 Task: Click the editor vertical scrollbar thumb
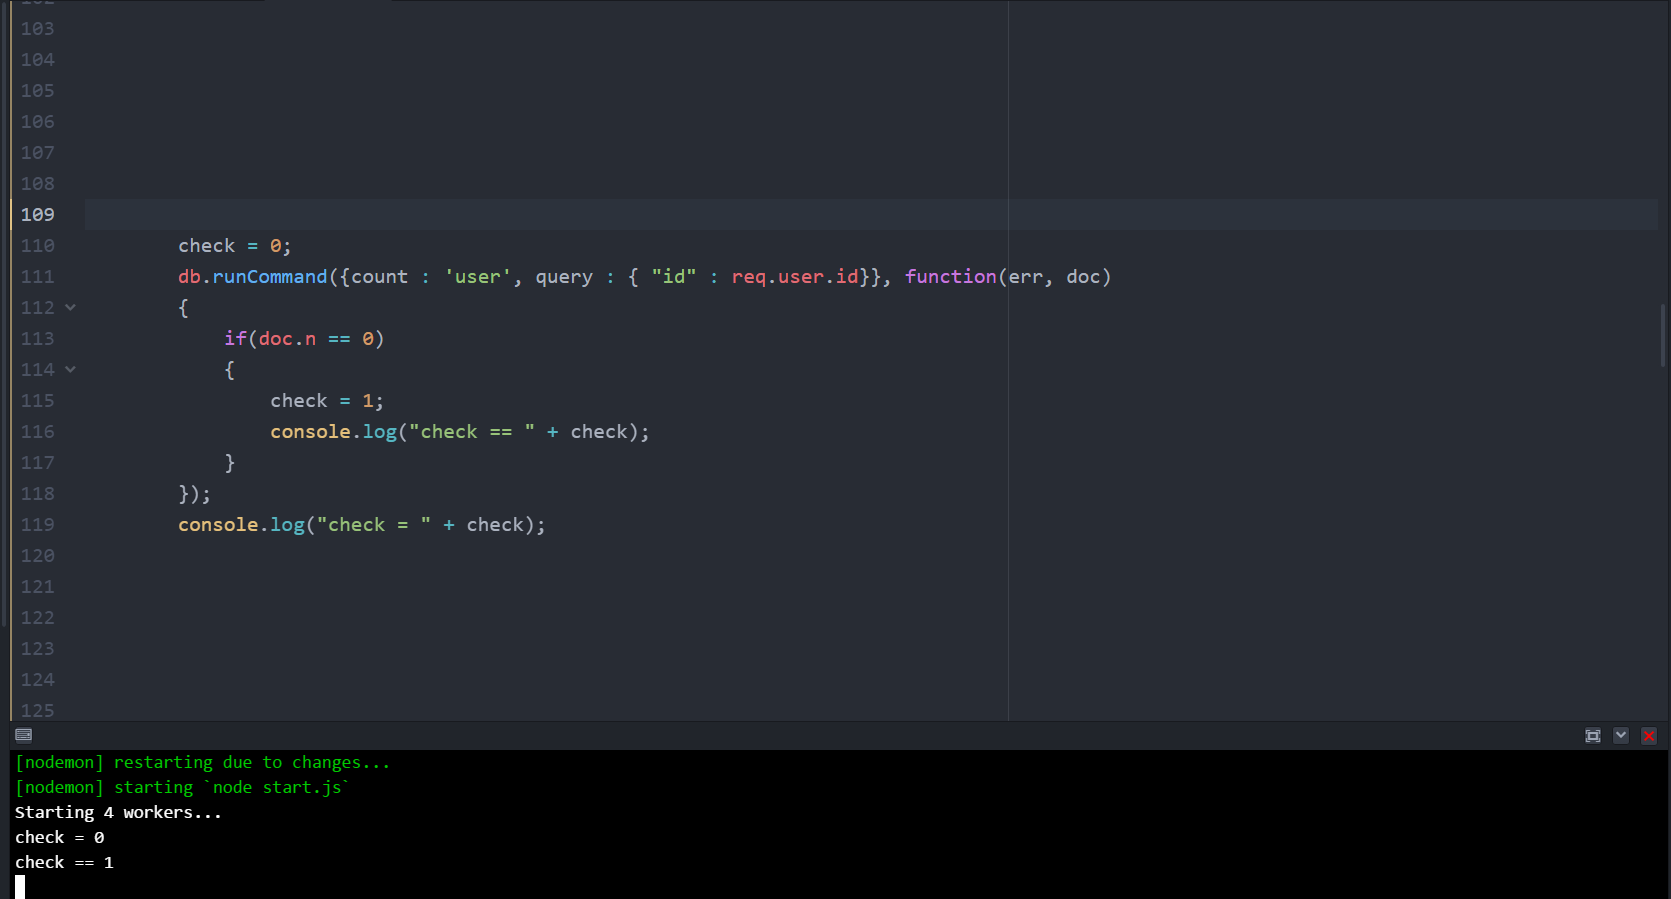tap(1663, 335)
